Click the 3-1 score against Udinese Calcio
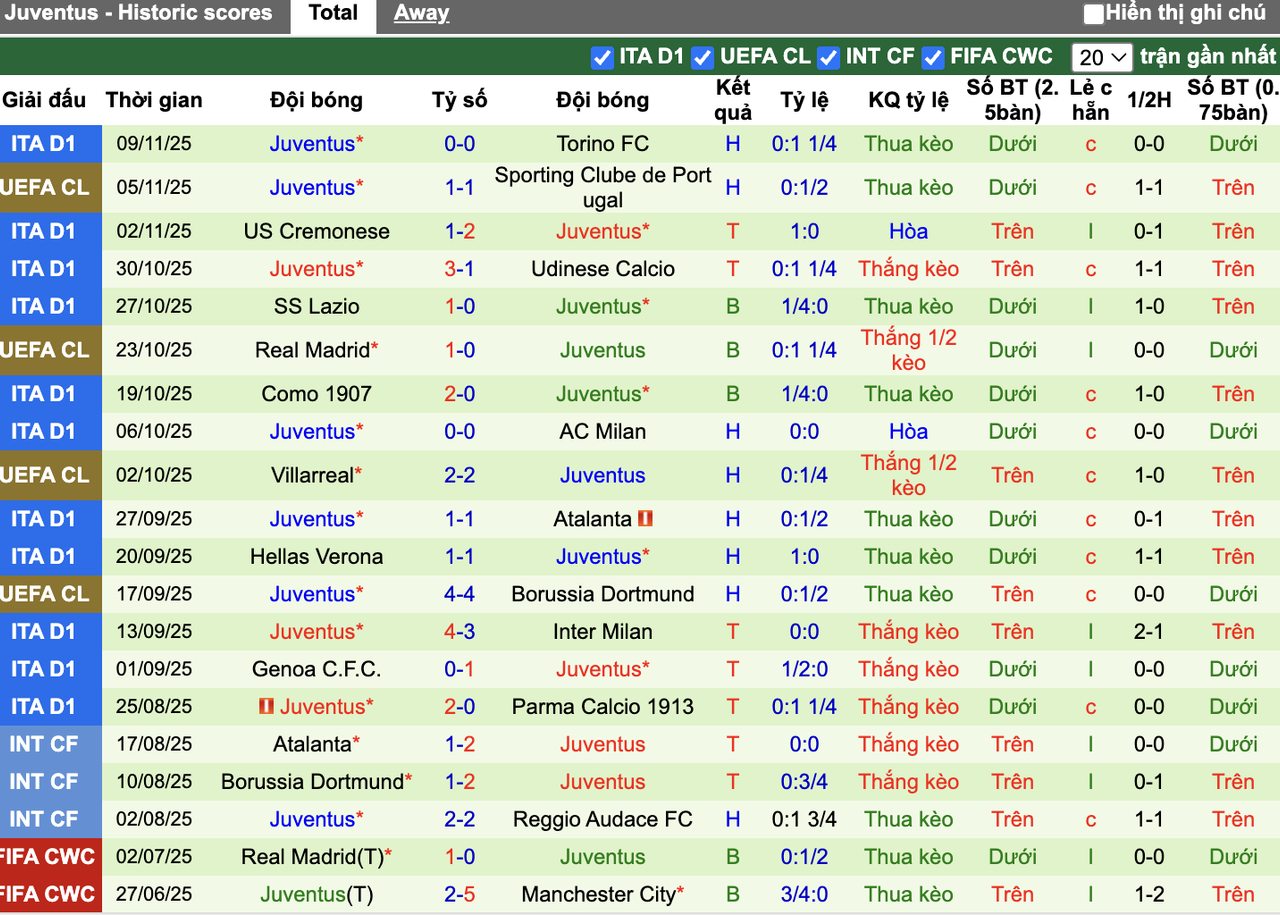The width and height of the screenshot is (1280, 915). tap(460, 269)
